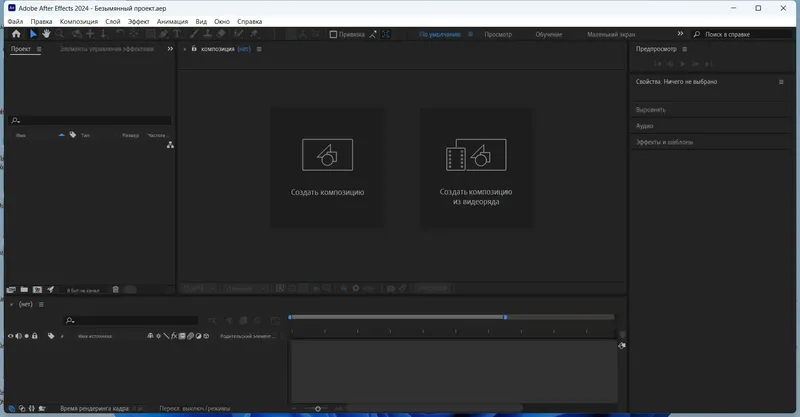Click the shy layer switch column header
The image size is (800, 417).
pos(150,336)
